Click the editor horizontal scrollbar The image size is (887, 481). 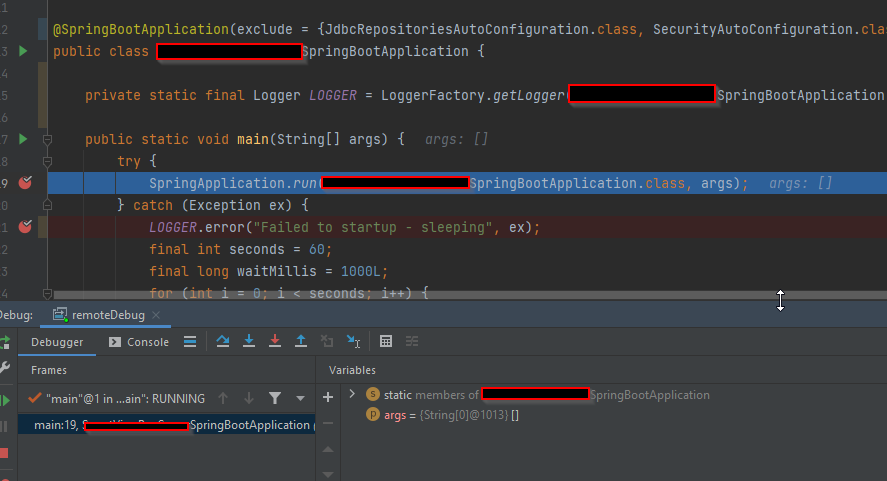tap(400, 296)
